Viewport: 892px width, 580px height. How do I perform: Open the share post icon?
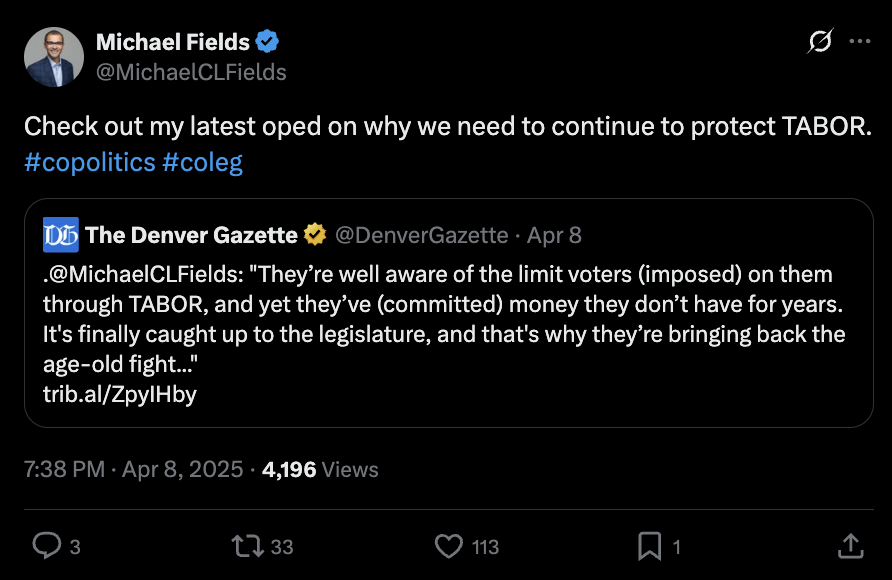tap(849, 545)
